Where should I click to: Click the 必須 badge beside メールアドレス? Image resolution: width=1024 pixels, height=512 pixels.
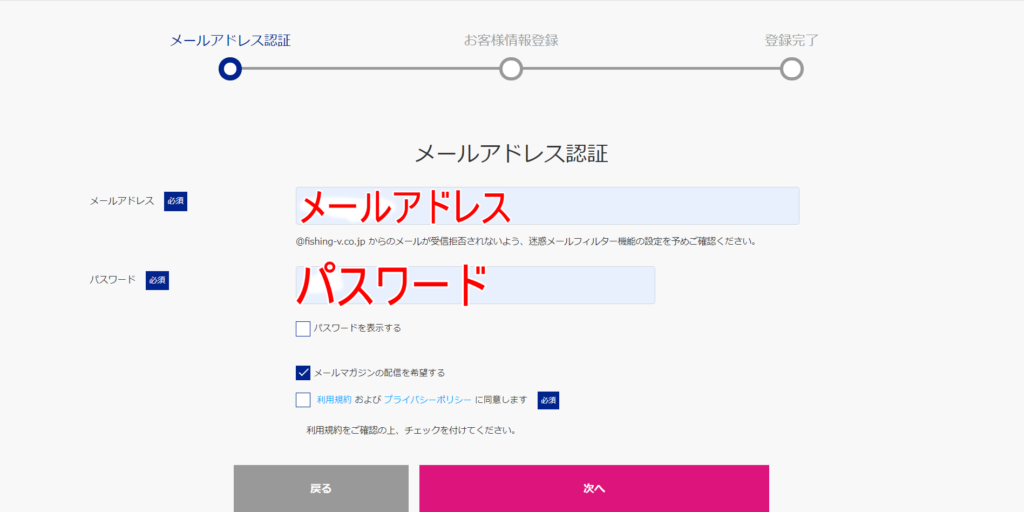[176, 201]
